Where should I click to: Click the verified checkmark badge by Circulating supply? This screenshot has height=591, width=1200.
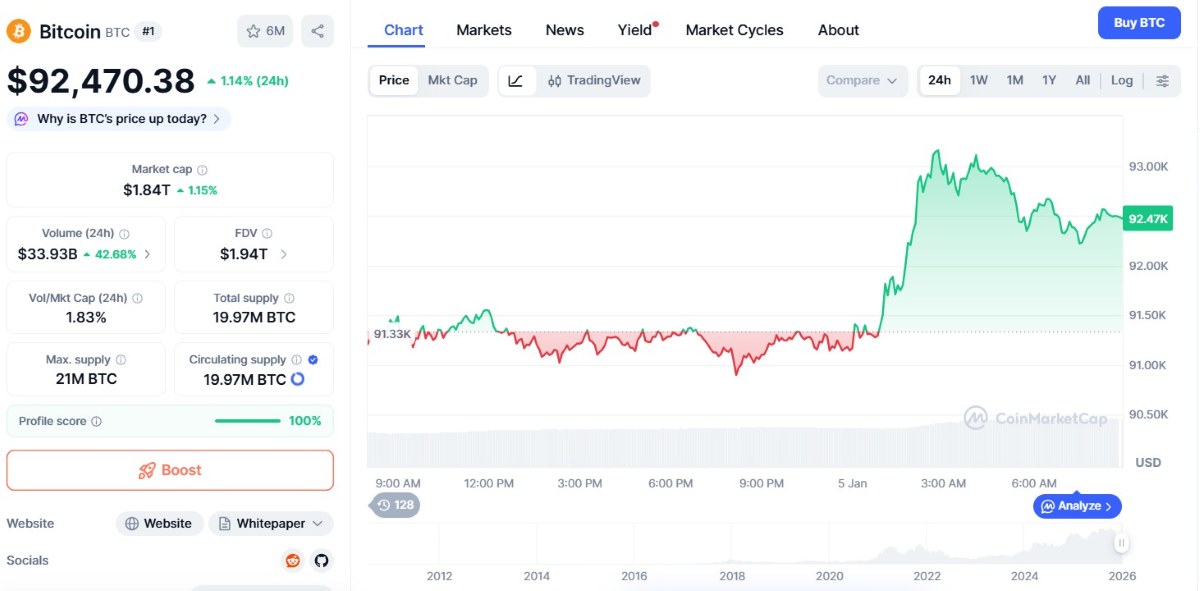pyautogui.click(x=313, y=360)
